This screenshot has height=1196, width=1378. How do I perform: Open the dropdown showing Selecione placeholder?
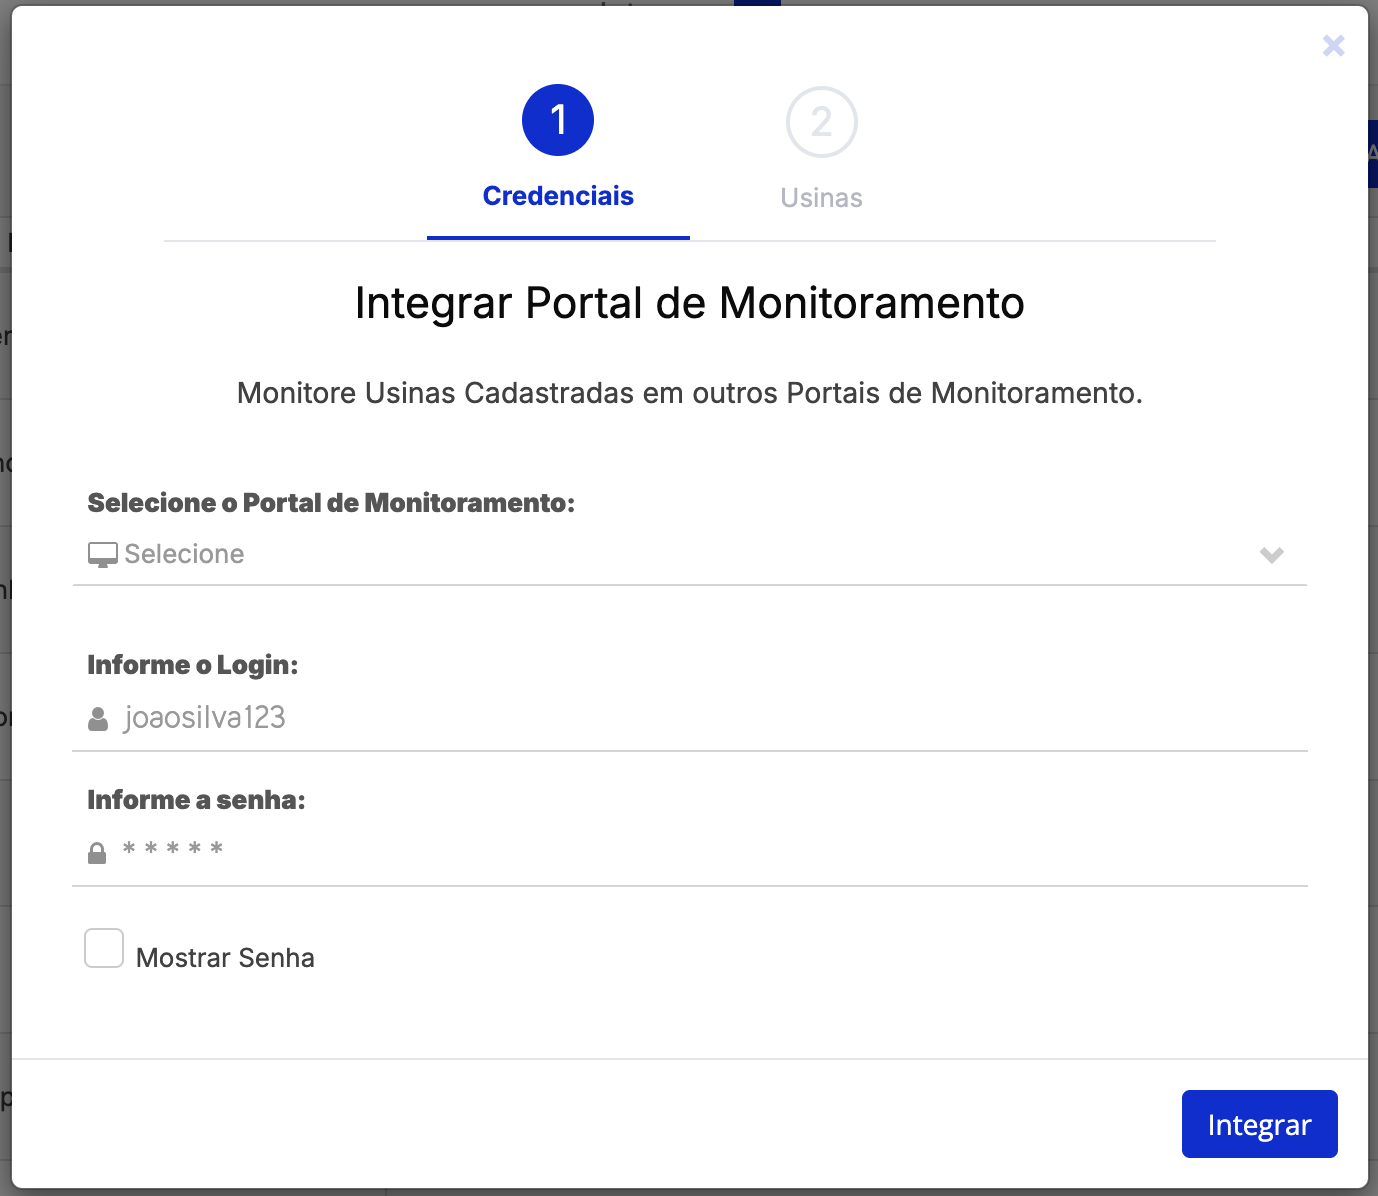pyautogui.click(x=690, y=555)
